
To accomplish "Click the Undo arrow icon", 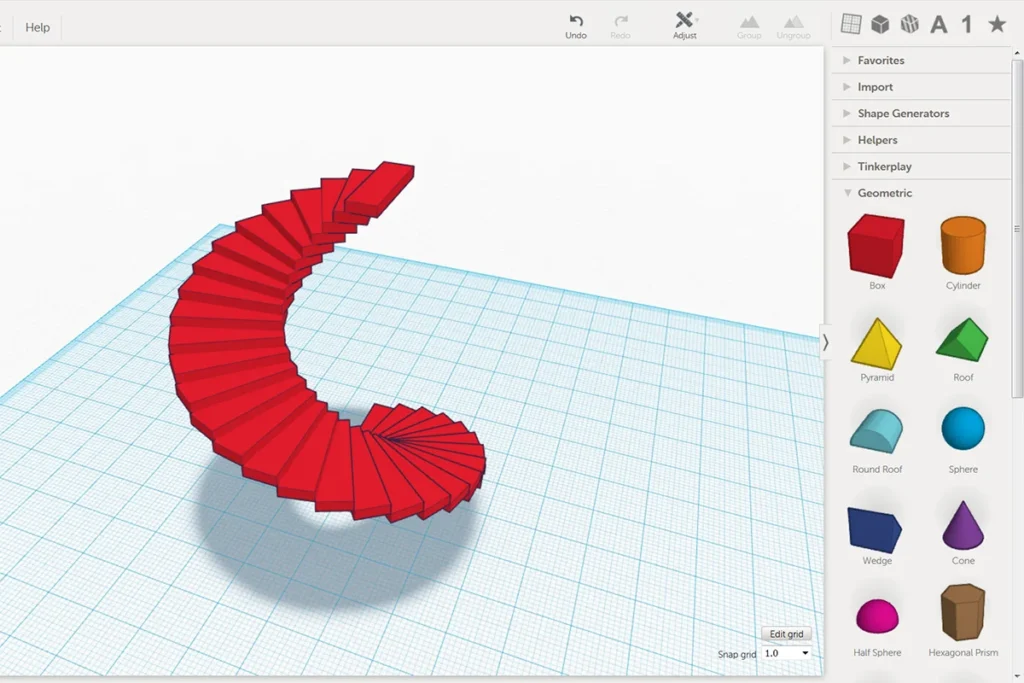I will pyautogui.click(x=576, y=21).
